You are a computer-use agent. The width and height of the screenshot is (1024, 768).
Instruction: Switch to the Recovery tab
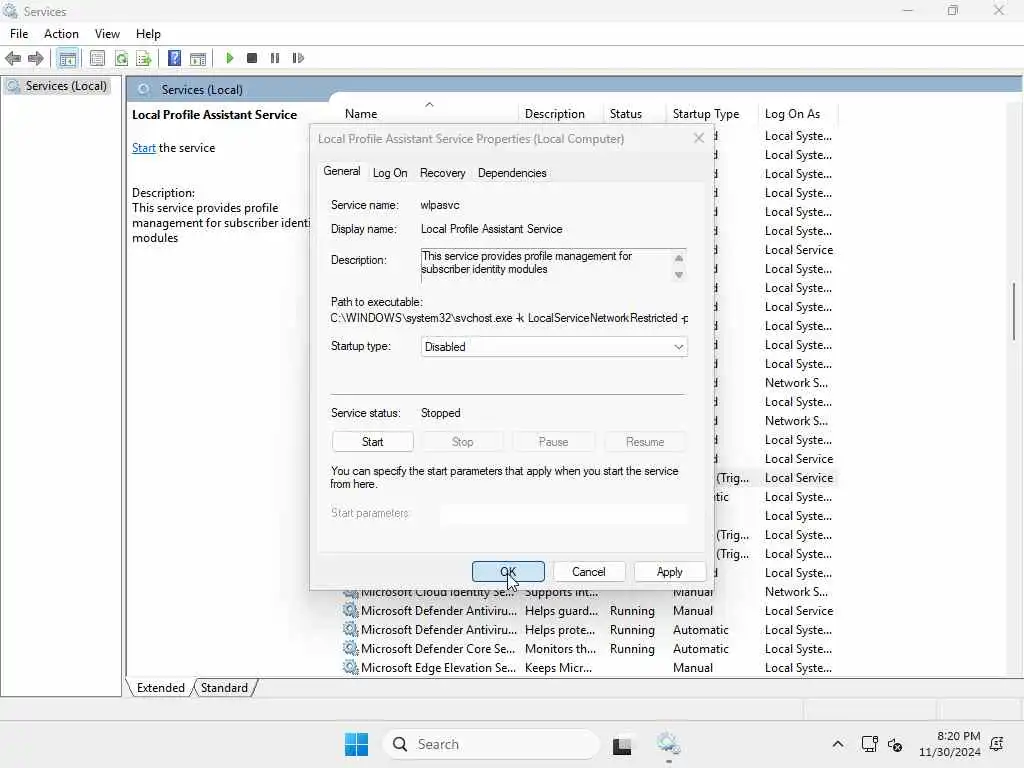coord(443,173)
